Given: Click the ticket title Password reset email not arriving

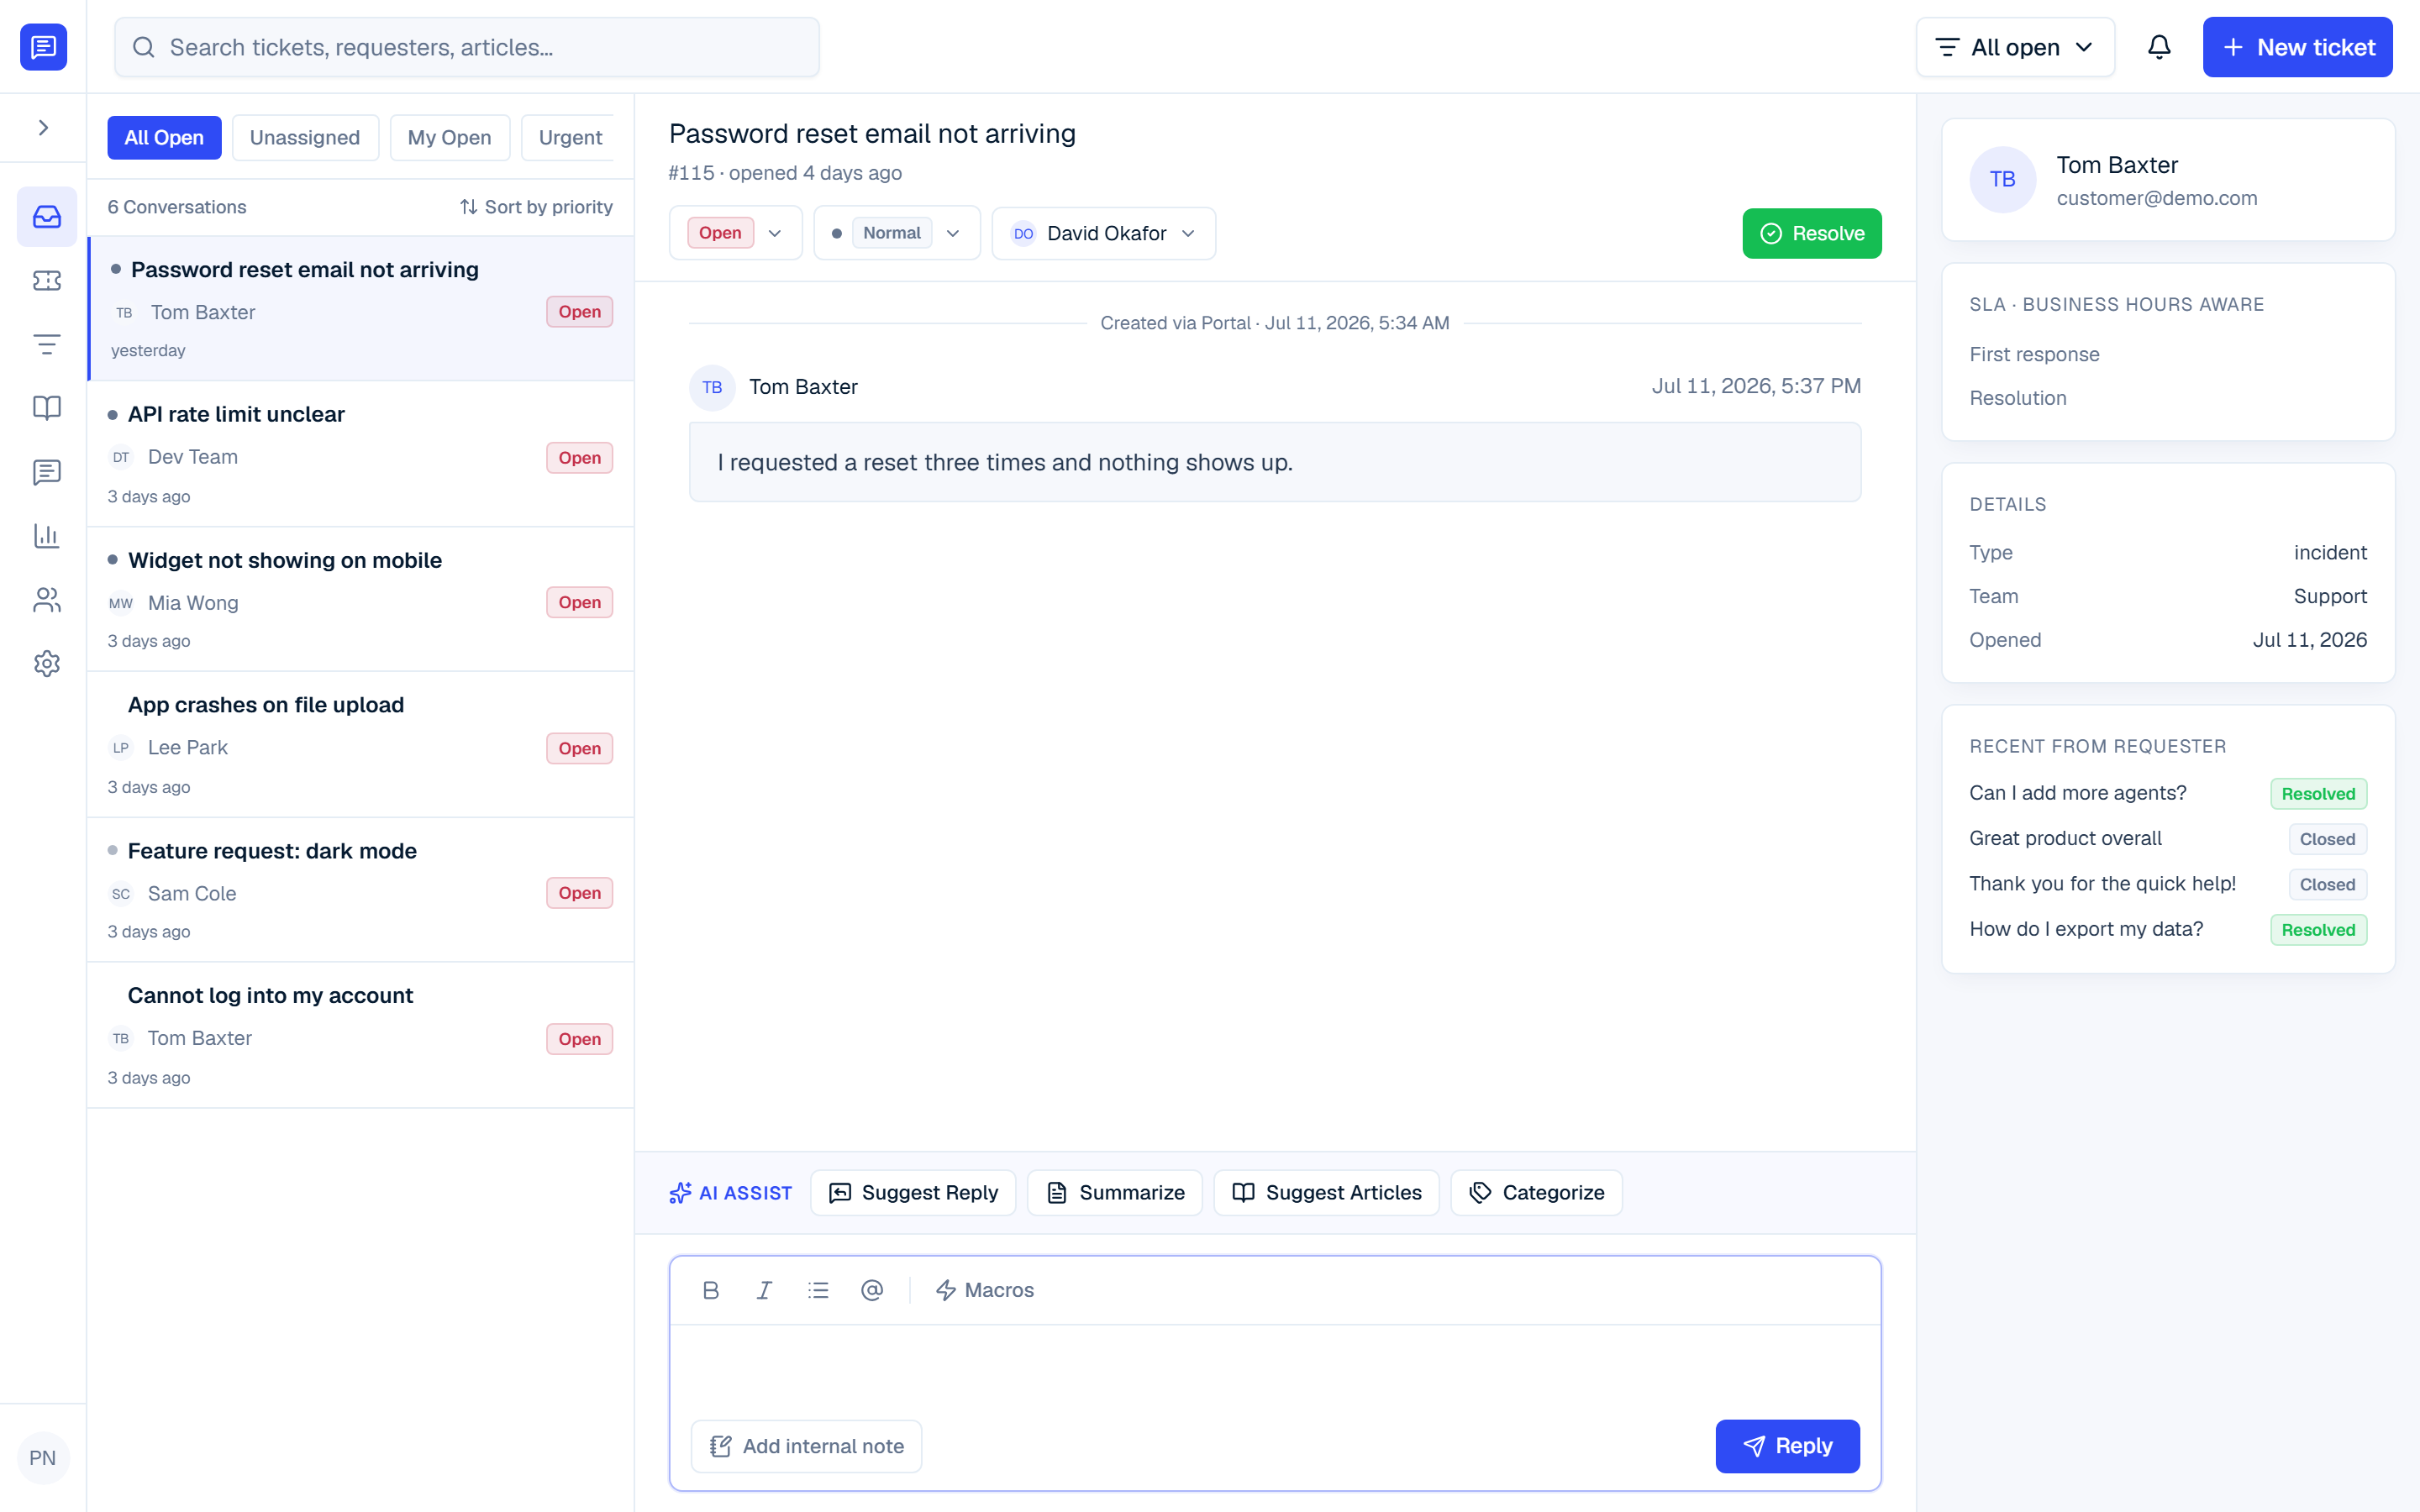Looking at the screenshot, I should [872, 134].
